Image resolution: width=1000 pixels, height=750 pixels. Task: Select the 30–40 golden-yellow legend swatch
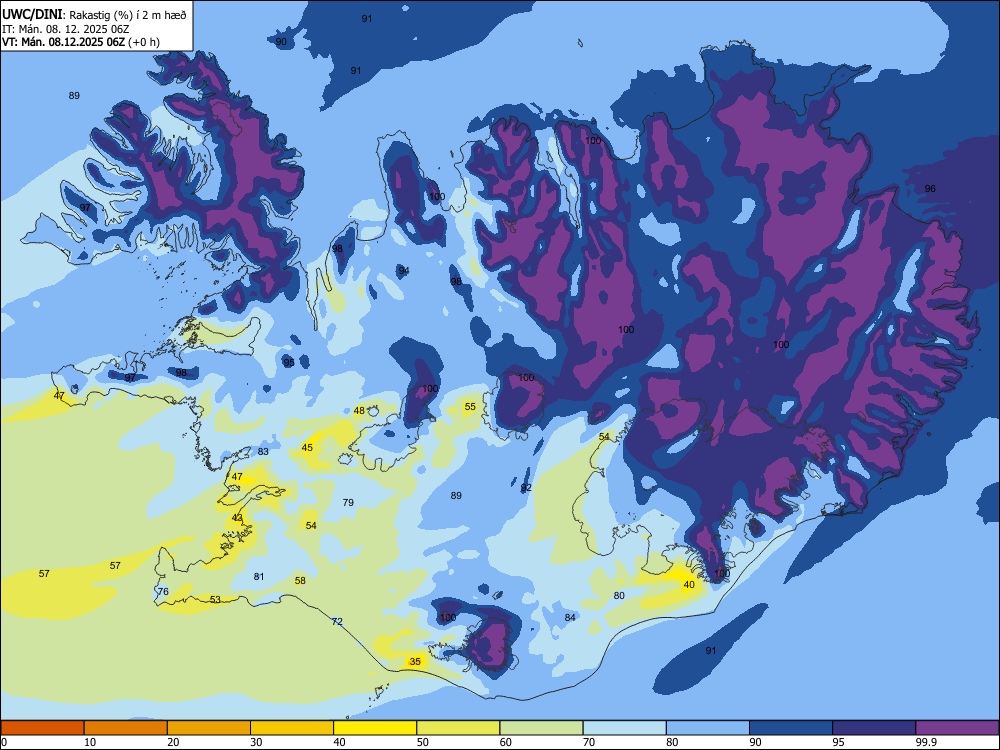click(292, 728)
